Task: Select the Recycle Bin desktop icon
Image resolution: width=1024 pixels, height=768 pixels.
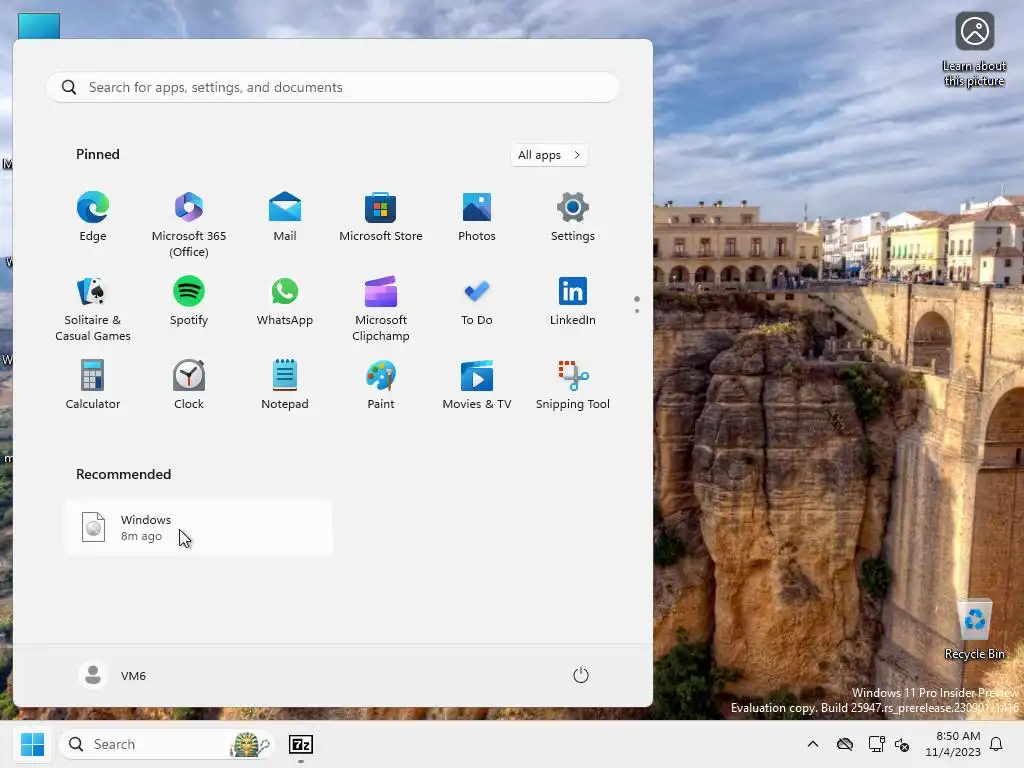Action: point(974,630)
